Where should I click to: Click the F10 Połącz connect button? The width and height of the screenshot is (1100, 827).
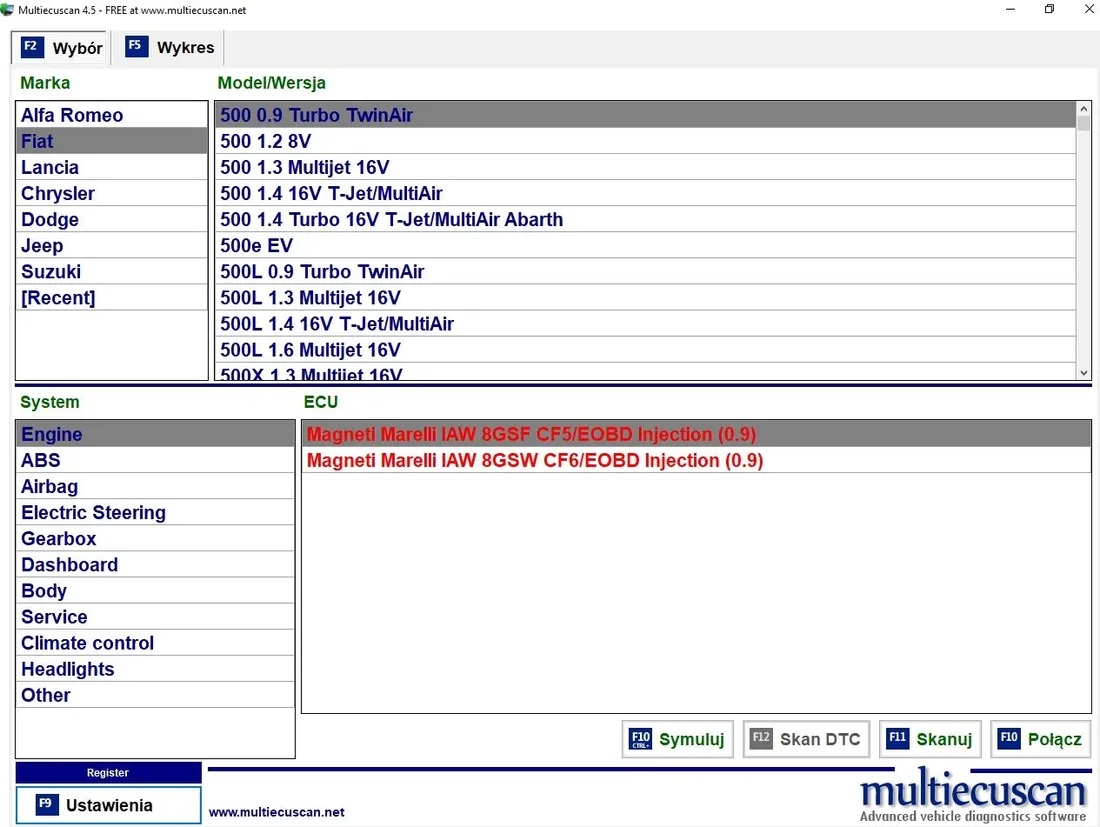click(x=1040, y=739)
